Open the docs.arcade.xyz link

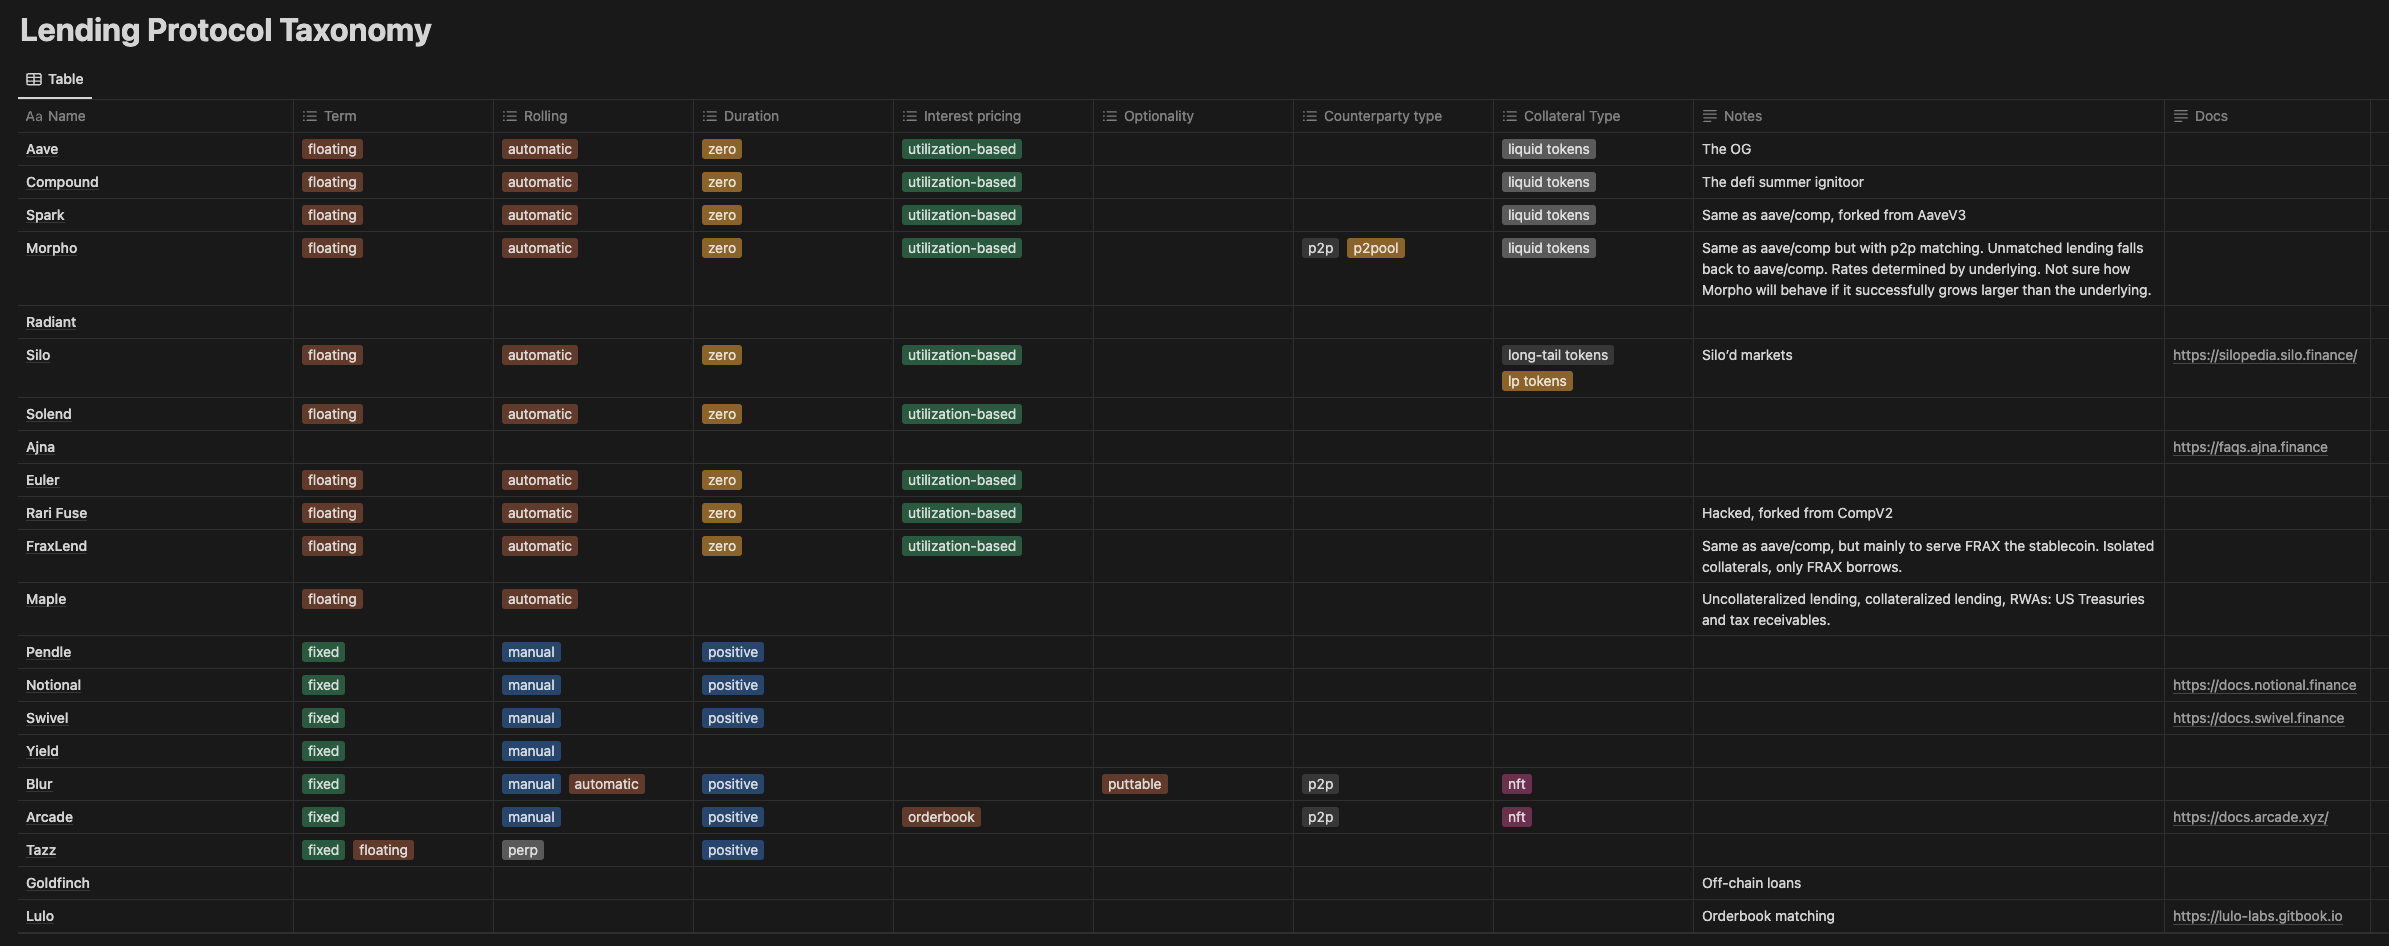2250,817
